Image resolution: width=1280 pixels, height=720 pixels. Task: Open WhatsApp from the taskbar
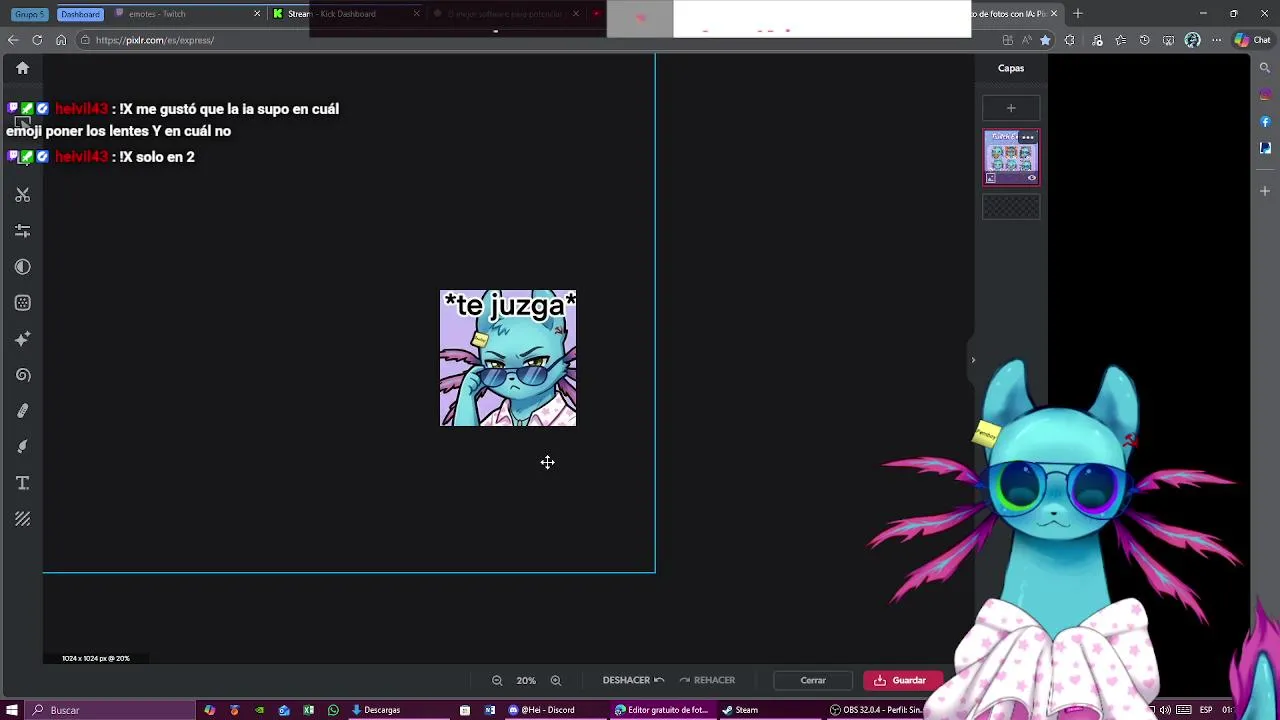(x=333, y=710)
